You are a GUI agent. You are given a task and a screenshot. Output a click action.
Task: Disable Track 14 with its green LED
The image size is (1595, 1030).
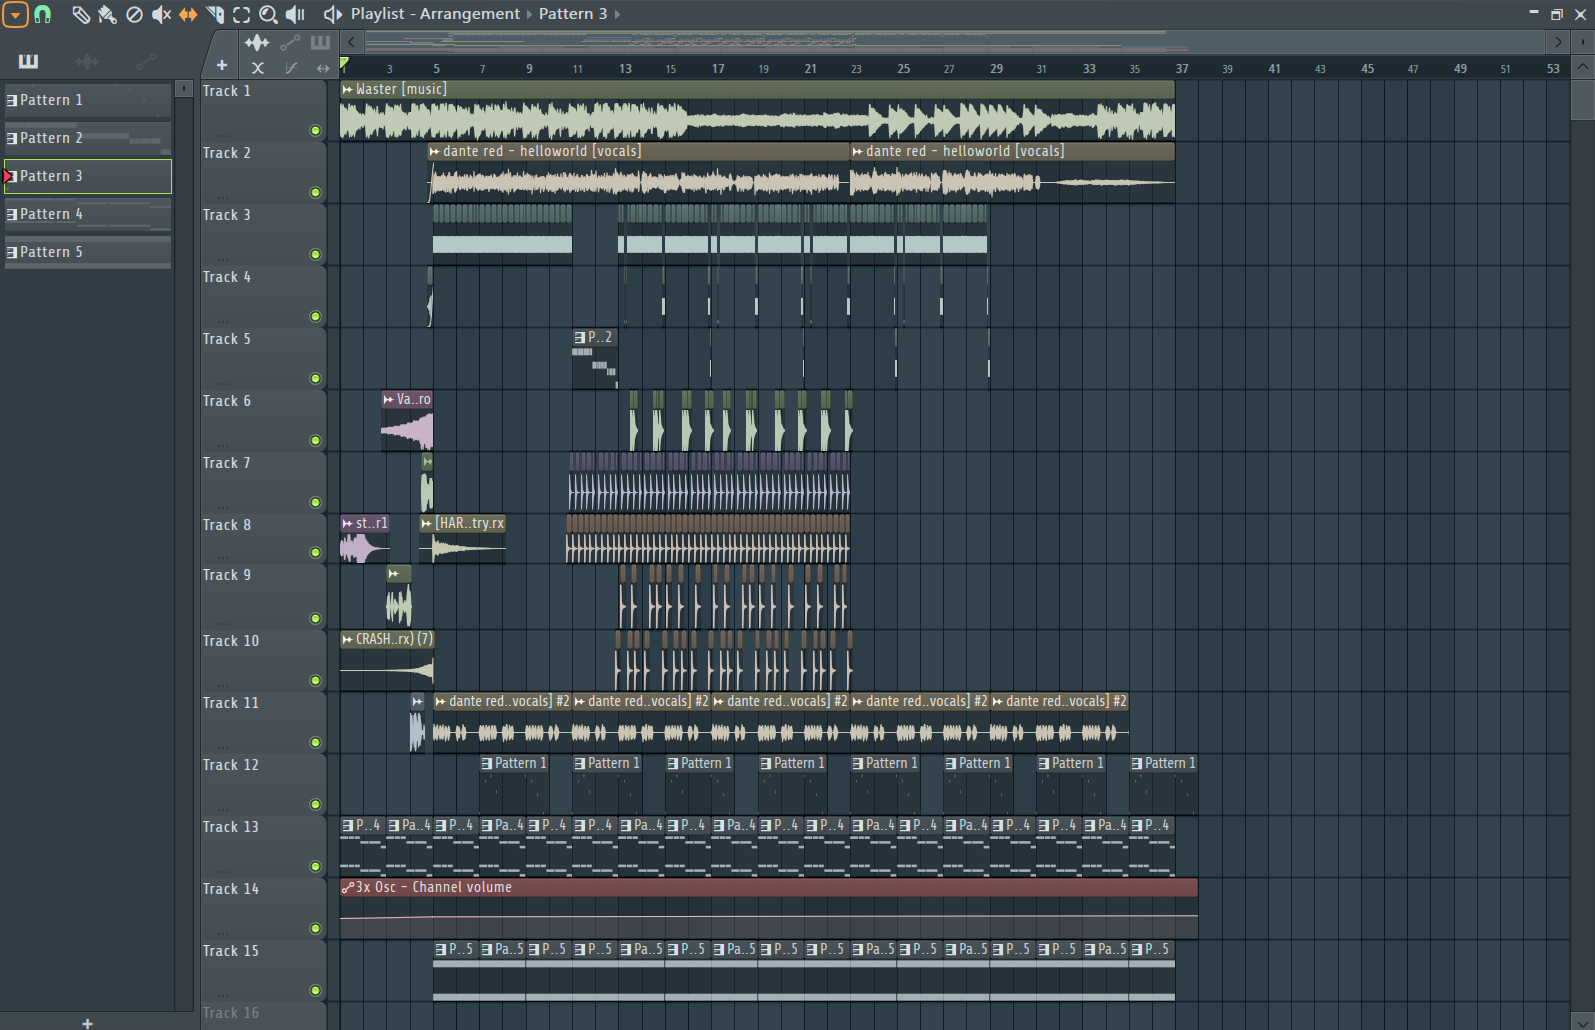315,928
